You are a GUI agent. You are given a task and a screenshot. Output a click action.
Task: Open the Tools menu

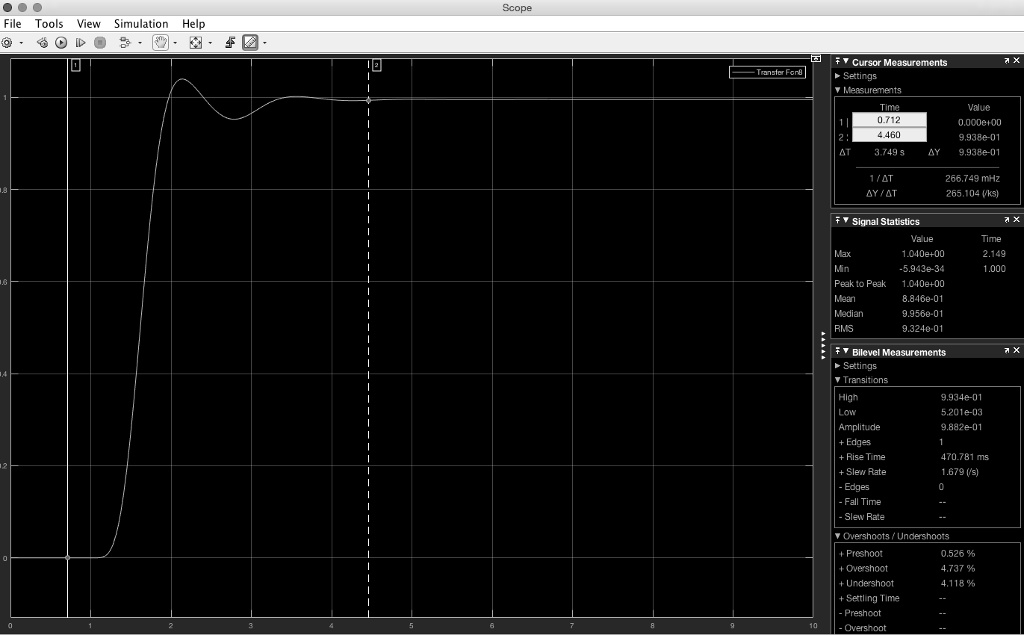pyautogui.click(x=49, y=23)
